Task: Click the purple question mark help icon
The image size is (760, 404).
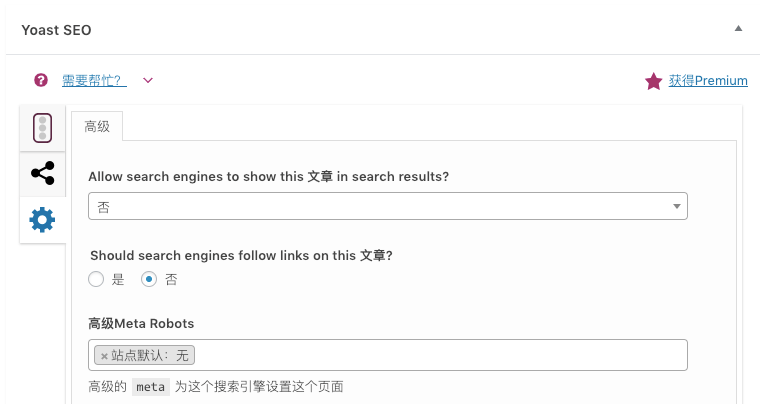Action: pyautogui.click(x=41, y=80)
